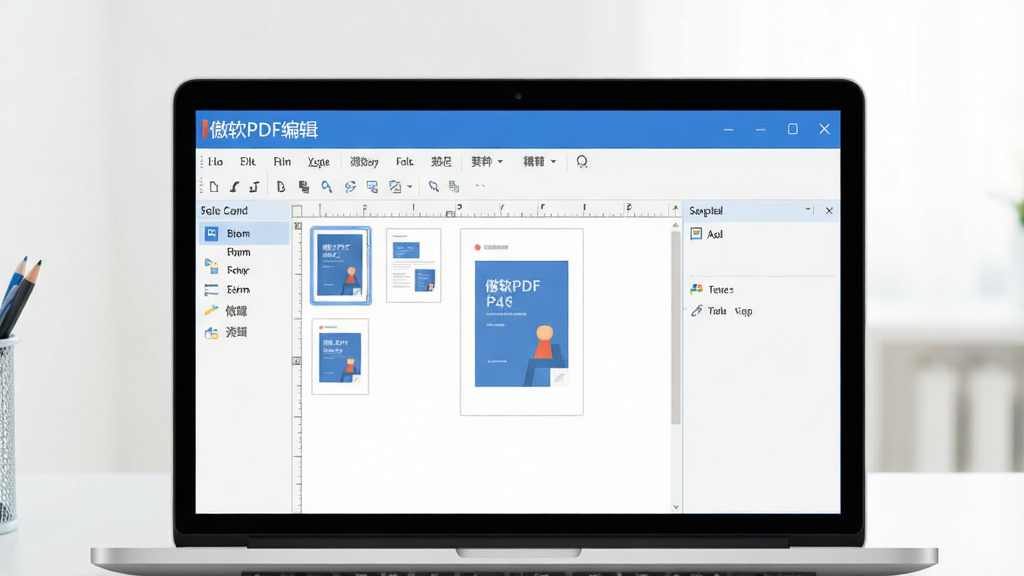Select the Fhmm entry in left panel
Screen dimensions: 1024x576
point(238,252)
